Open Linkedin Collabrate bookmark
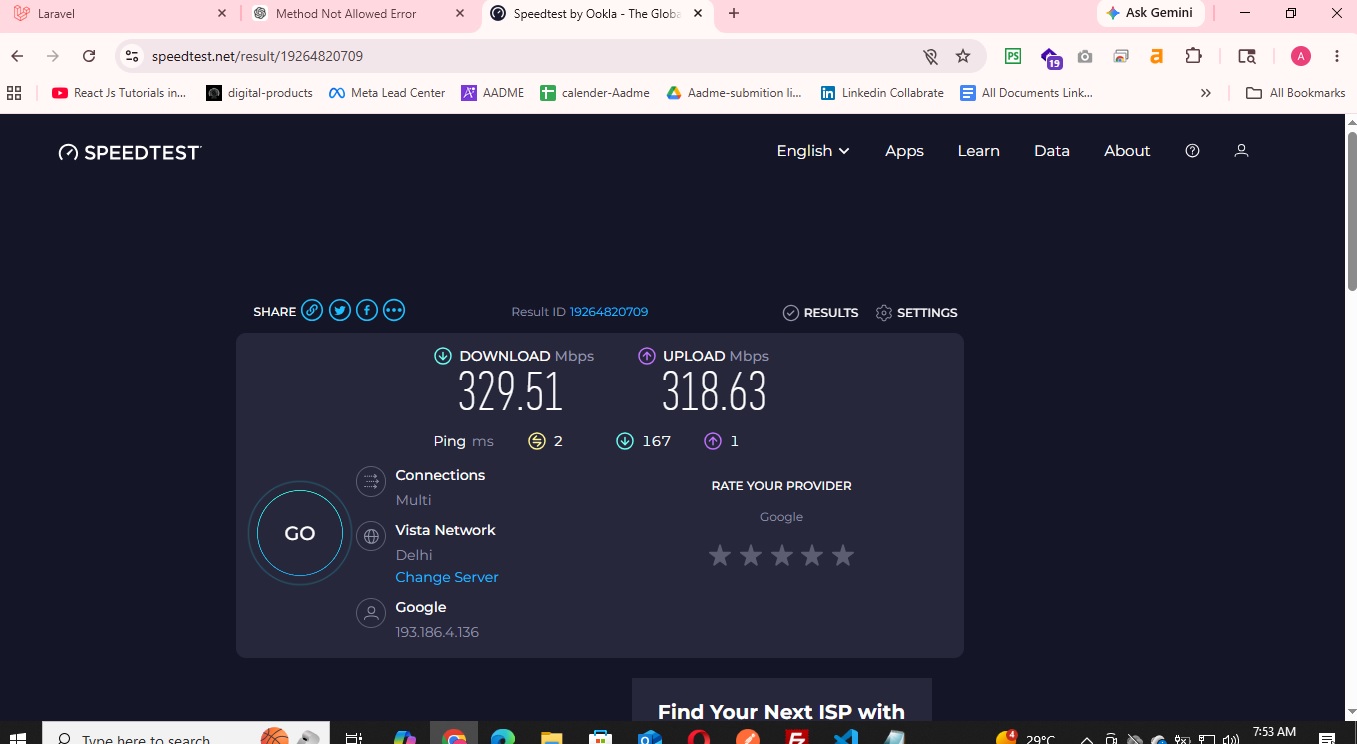The width and height of the screenshot is (1357, 744). point(882,93)
